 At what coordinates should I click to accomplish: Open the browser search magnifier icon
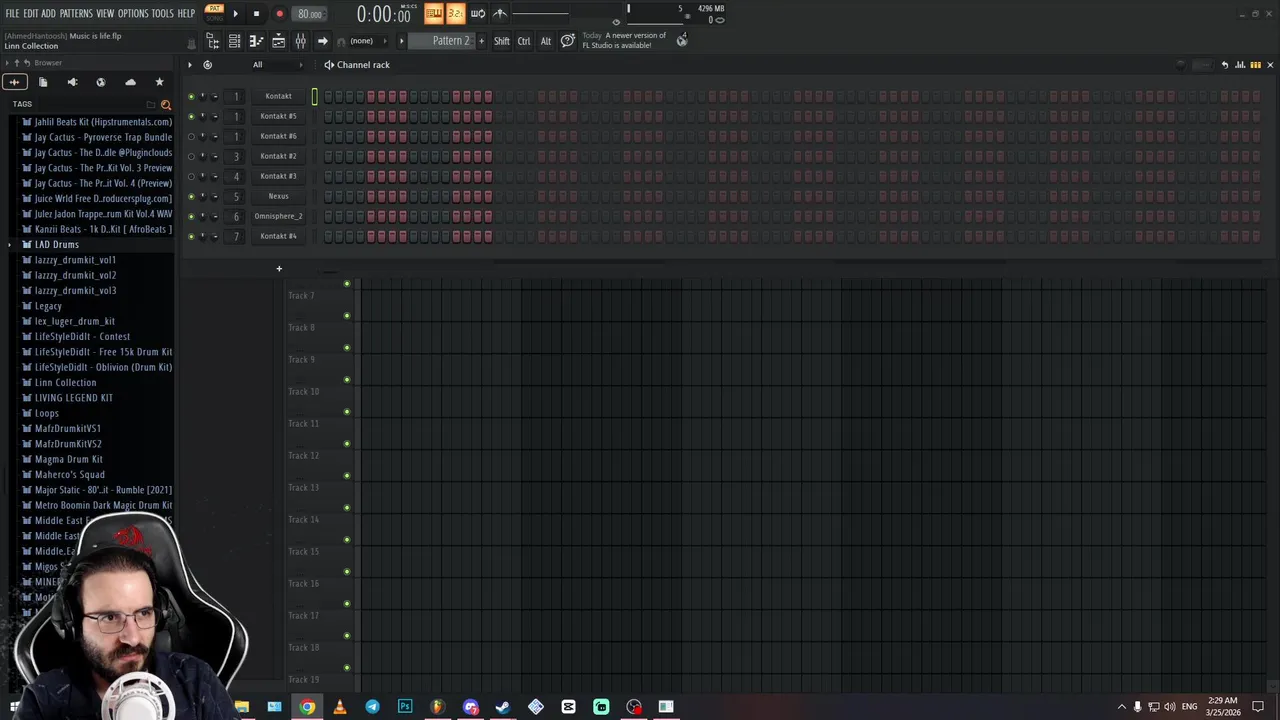point(166,105)
